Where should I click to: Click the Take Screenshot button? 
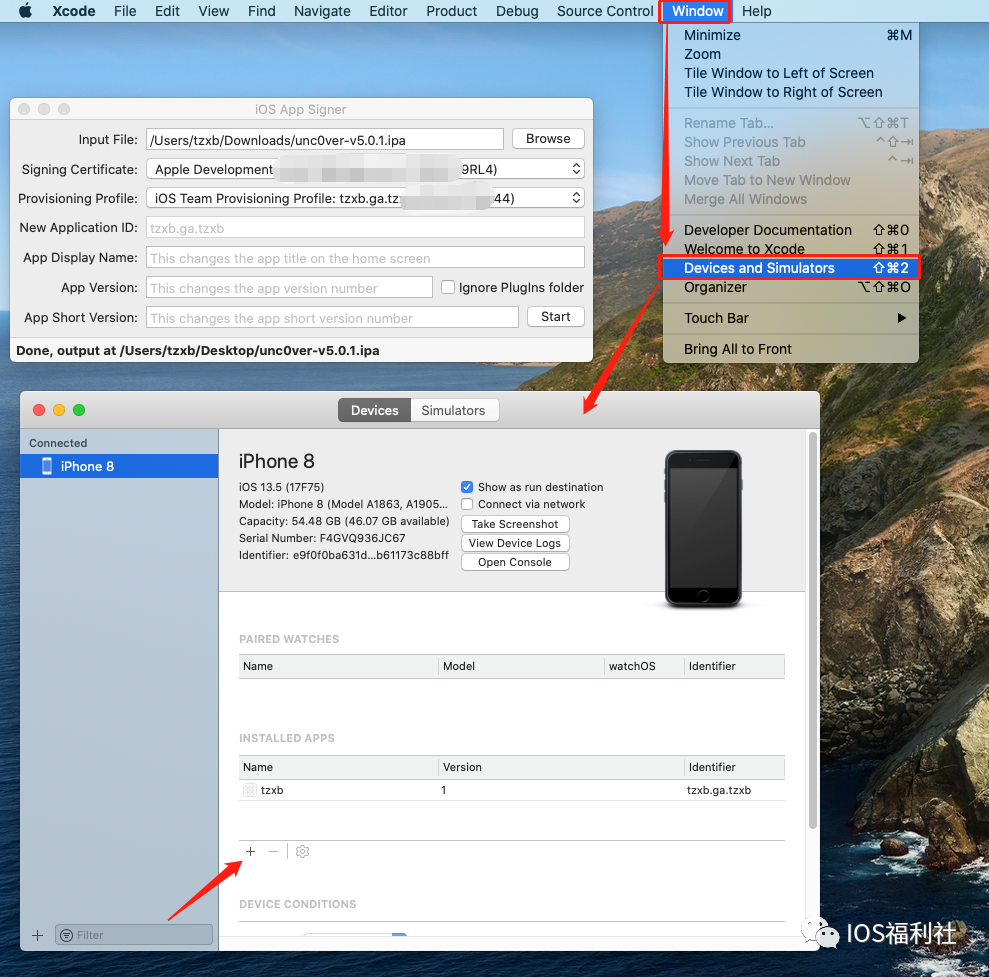(515, 524)
